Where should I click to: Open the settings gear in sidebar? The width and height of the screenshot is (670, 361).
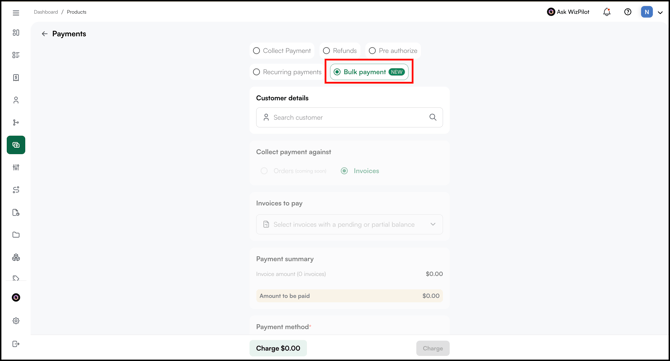[x=16, y=321]
